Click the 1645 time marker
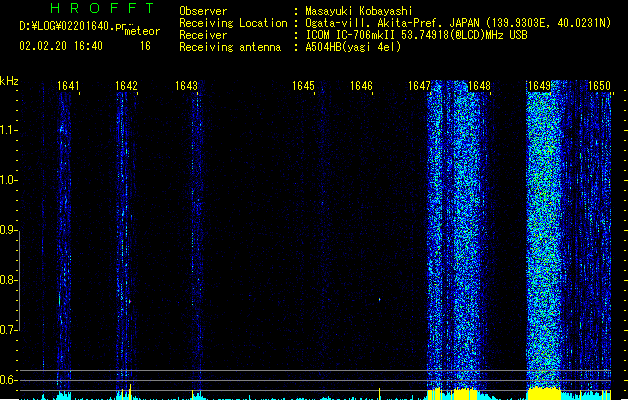Image resolution: width=629 pixels, height=400 pixels. pos(303,86)
